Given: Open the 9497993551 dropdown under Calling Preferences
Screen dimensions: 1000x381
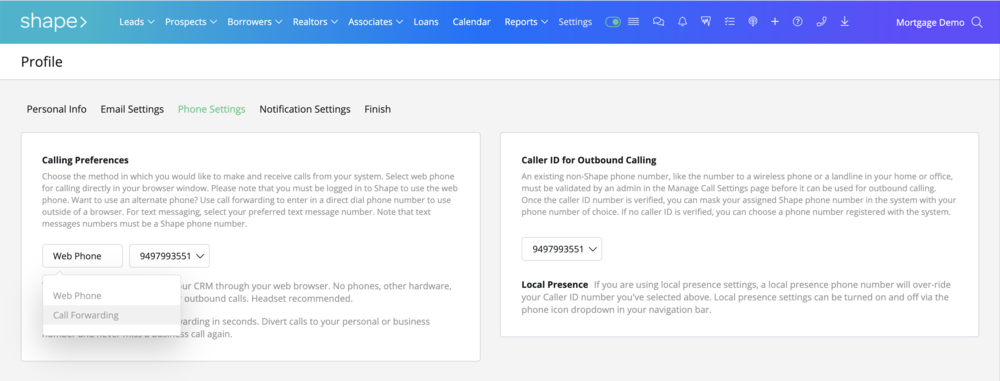Looking at the screenshot, I should point(170,256).
